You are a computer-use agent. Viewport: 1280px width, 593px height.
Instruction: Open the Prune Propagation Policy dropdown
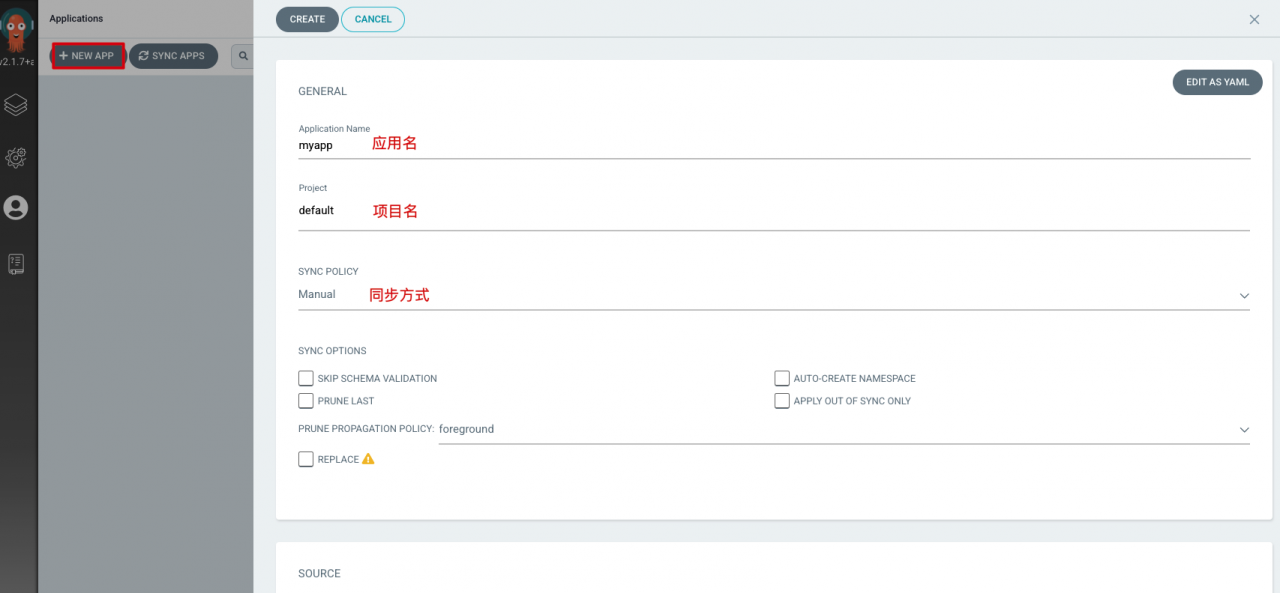point(844,429)
